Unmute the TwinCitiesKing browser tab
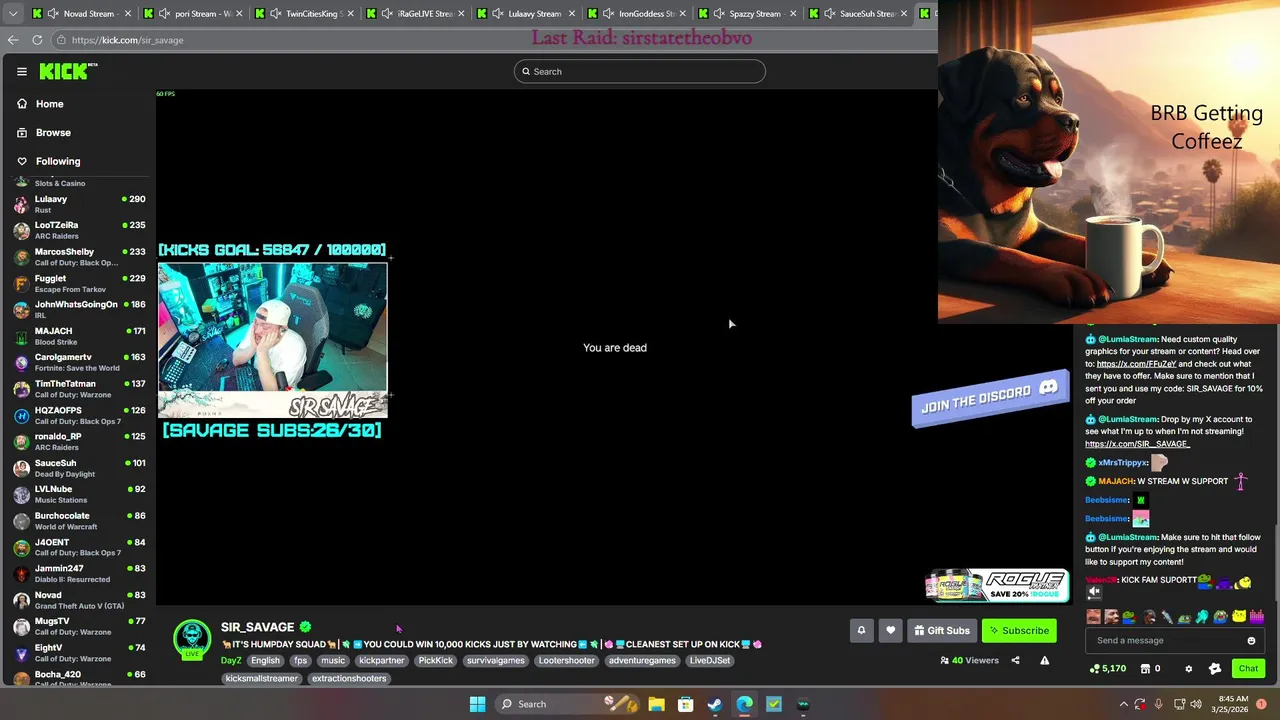 click(274, 14)
